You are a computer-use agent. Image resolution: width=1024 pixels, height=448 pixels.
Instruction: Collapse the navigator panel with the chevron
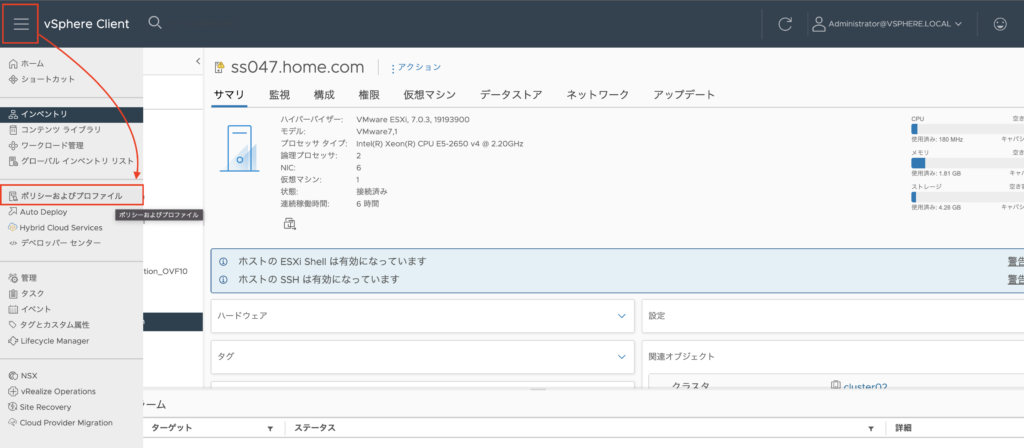coord(198,61)
